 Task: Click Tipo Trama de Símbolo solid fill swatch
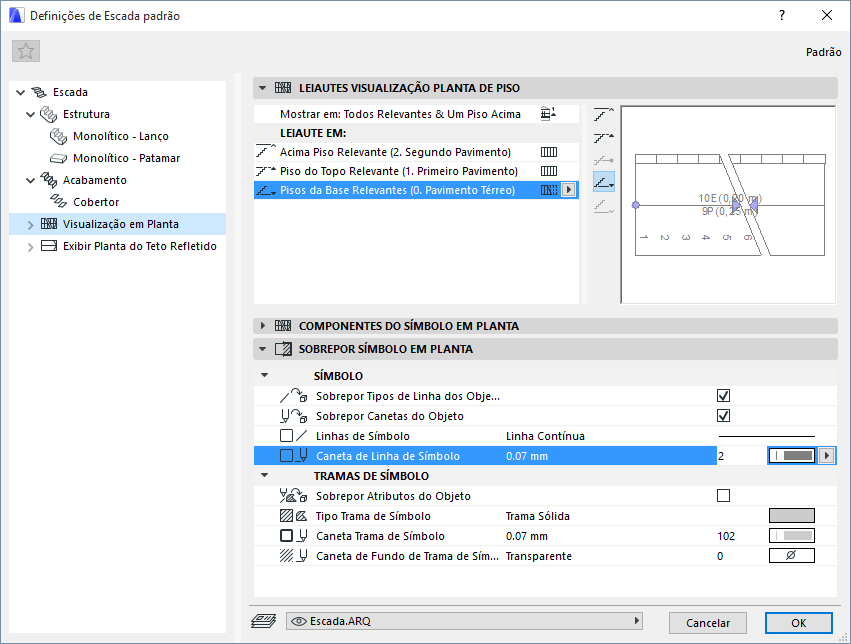click(x=792, y=516)
